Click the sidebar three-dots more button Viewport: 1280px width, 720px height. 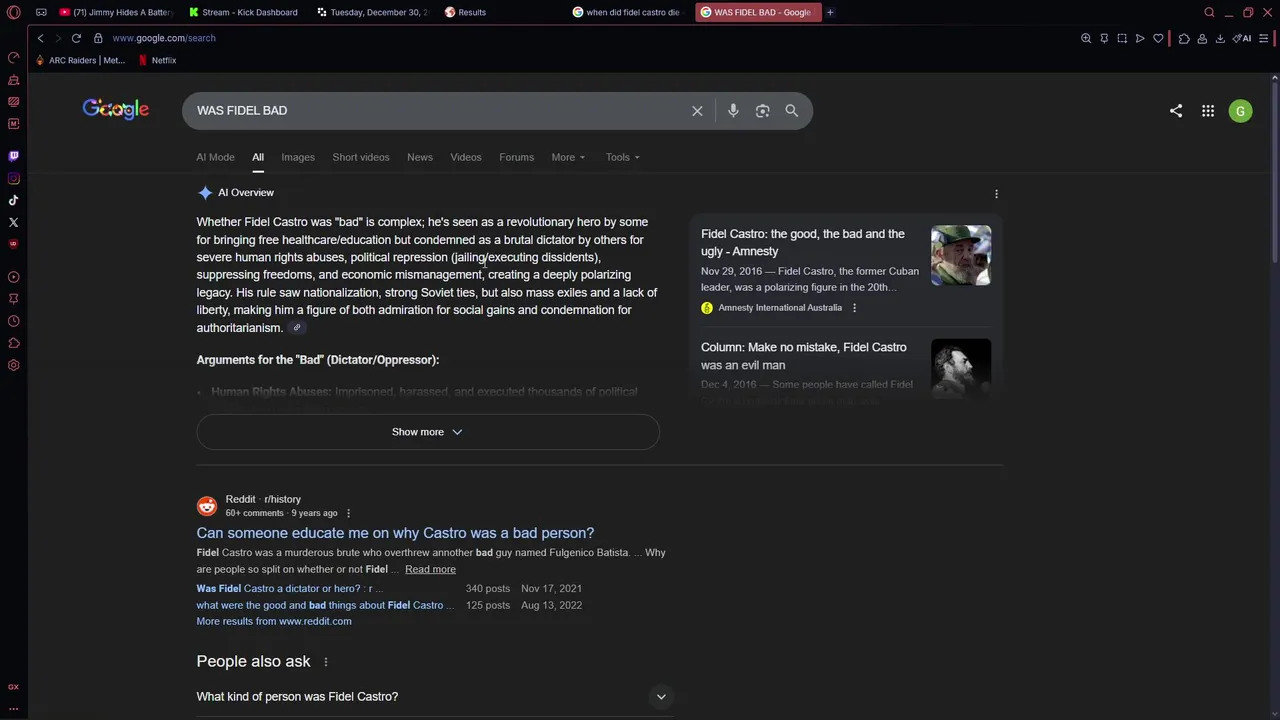coord(13,708)
